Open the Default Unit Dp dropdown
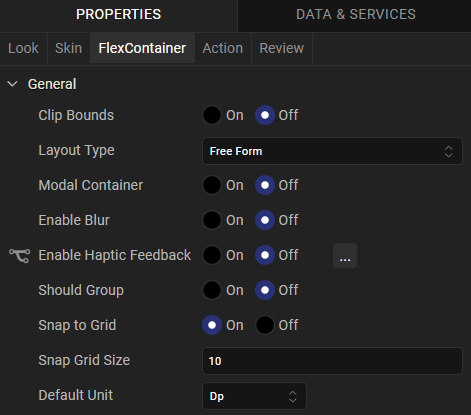The width and height of the screenshot is (471, 415). (x=254, y=396)
